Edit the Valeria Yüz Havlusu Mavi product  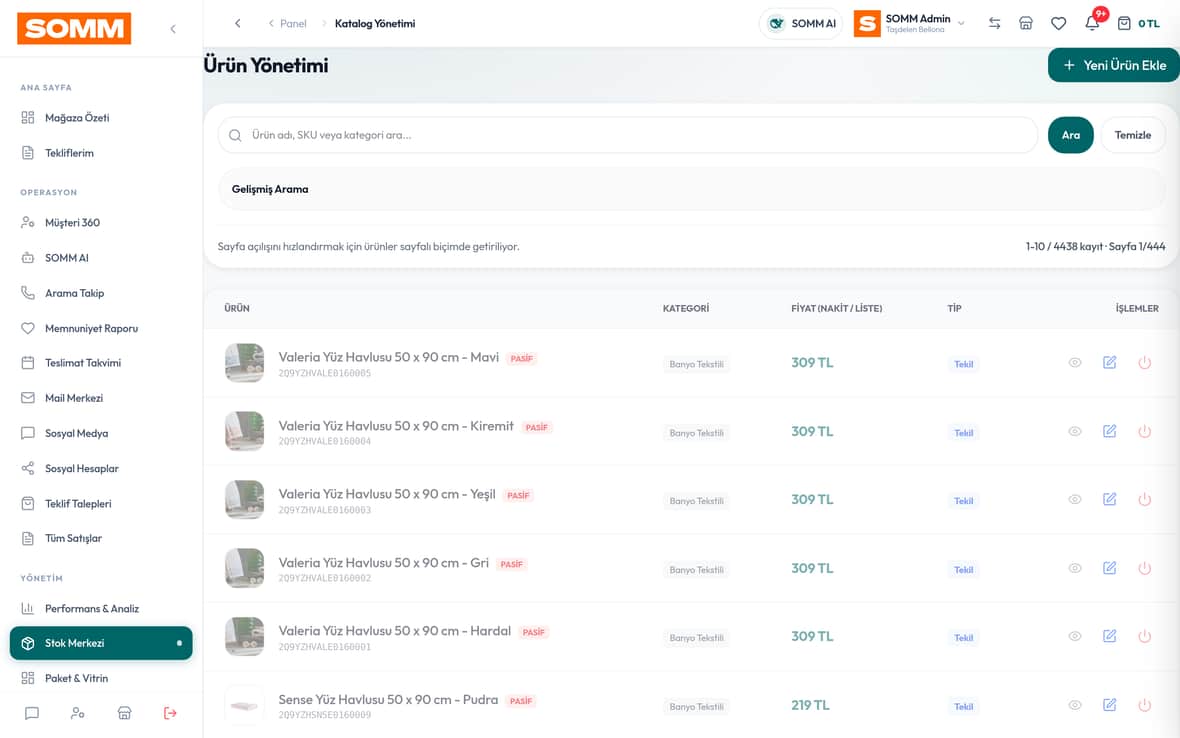tap(1109, 363)
